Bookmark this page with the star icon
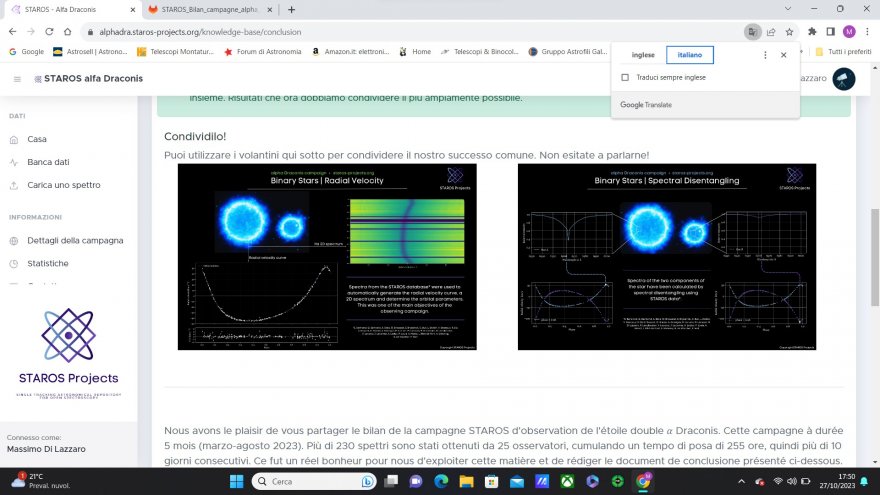880x495 pixels. (x=789, y=31)
